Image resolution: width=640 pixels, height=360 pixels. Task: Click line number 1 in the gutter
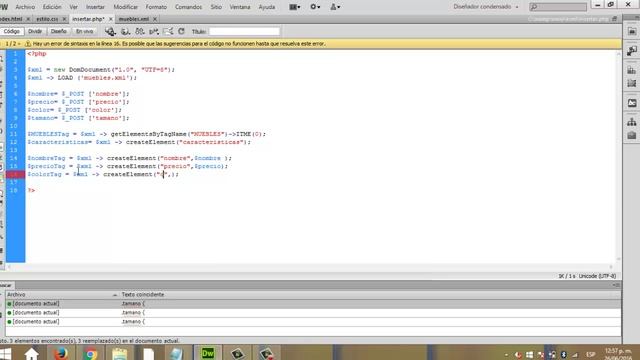click(15, 54)
